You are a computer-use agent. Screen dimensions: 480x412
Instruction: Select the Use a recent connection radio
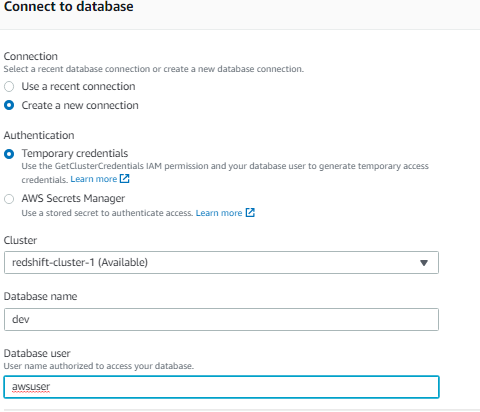[x=9, y=87]
